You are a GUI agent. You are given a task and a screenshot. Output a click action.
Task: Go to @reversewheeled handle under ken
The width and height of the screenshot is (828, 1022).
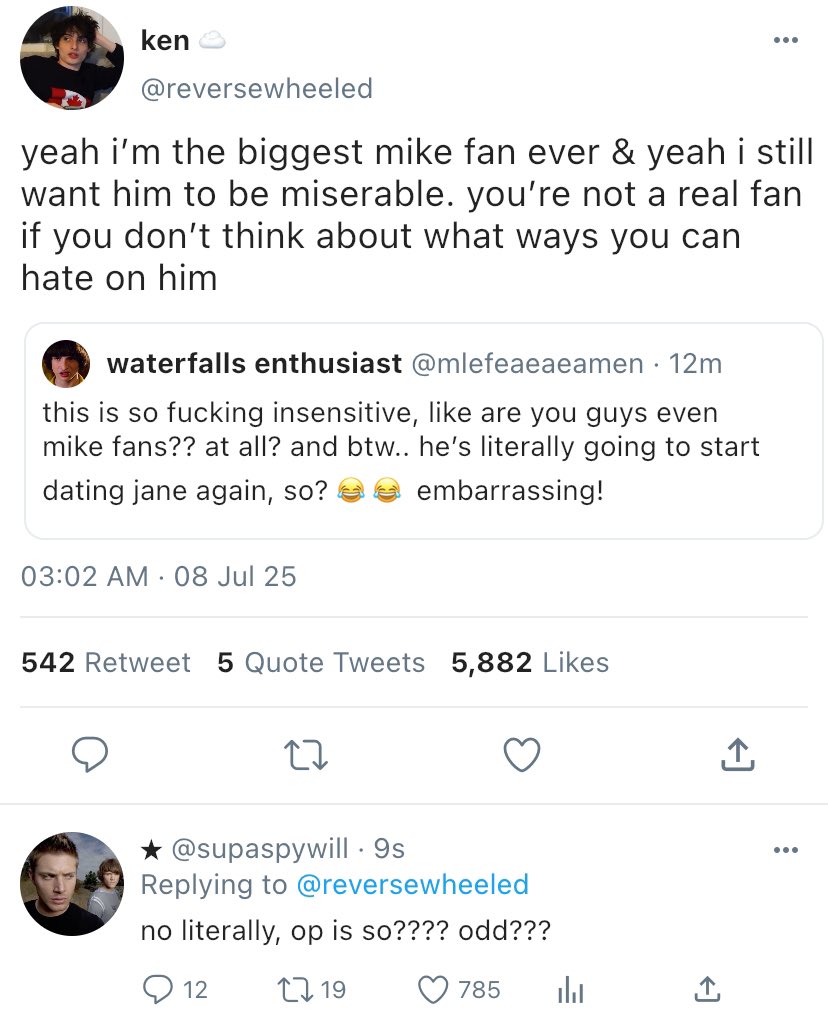click(257, 88)
